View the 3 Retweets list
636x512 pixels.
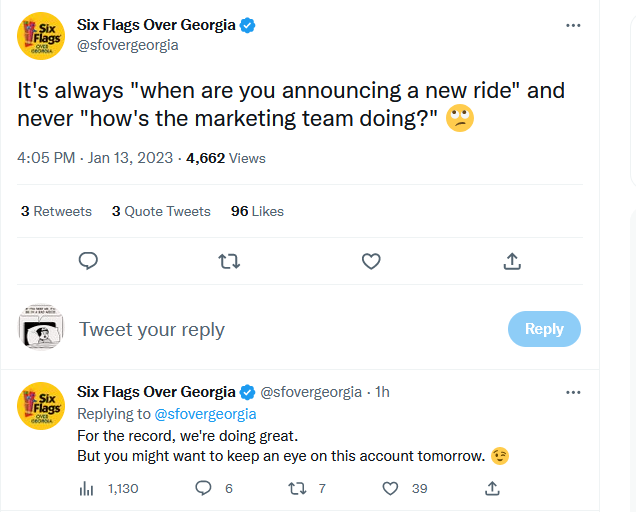pos(56,211)
